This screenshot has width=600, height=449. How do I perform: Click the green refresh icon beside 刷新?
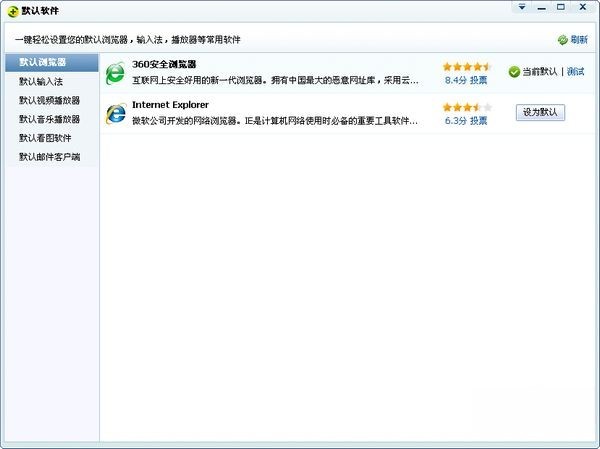coord(562,39)
